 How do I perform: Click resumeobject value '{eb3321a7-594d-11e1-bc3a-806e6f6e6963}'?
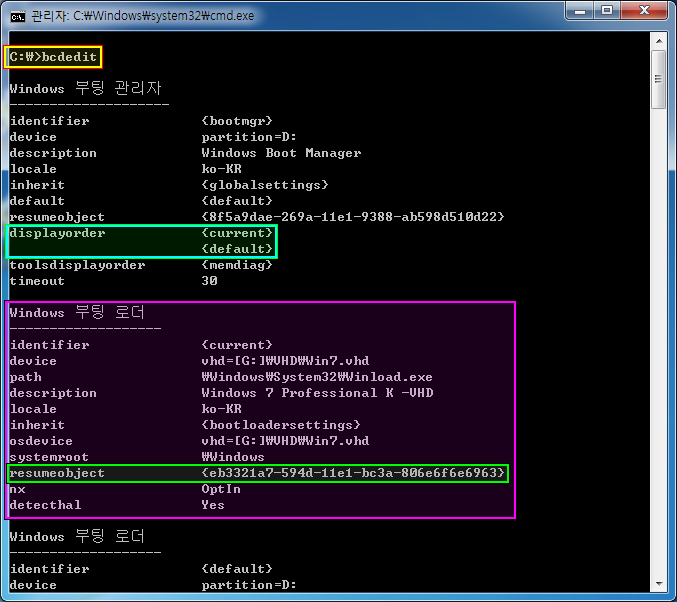coord(353,473)
